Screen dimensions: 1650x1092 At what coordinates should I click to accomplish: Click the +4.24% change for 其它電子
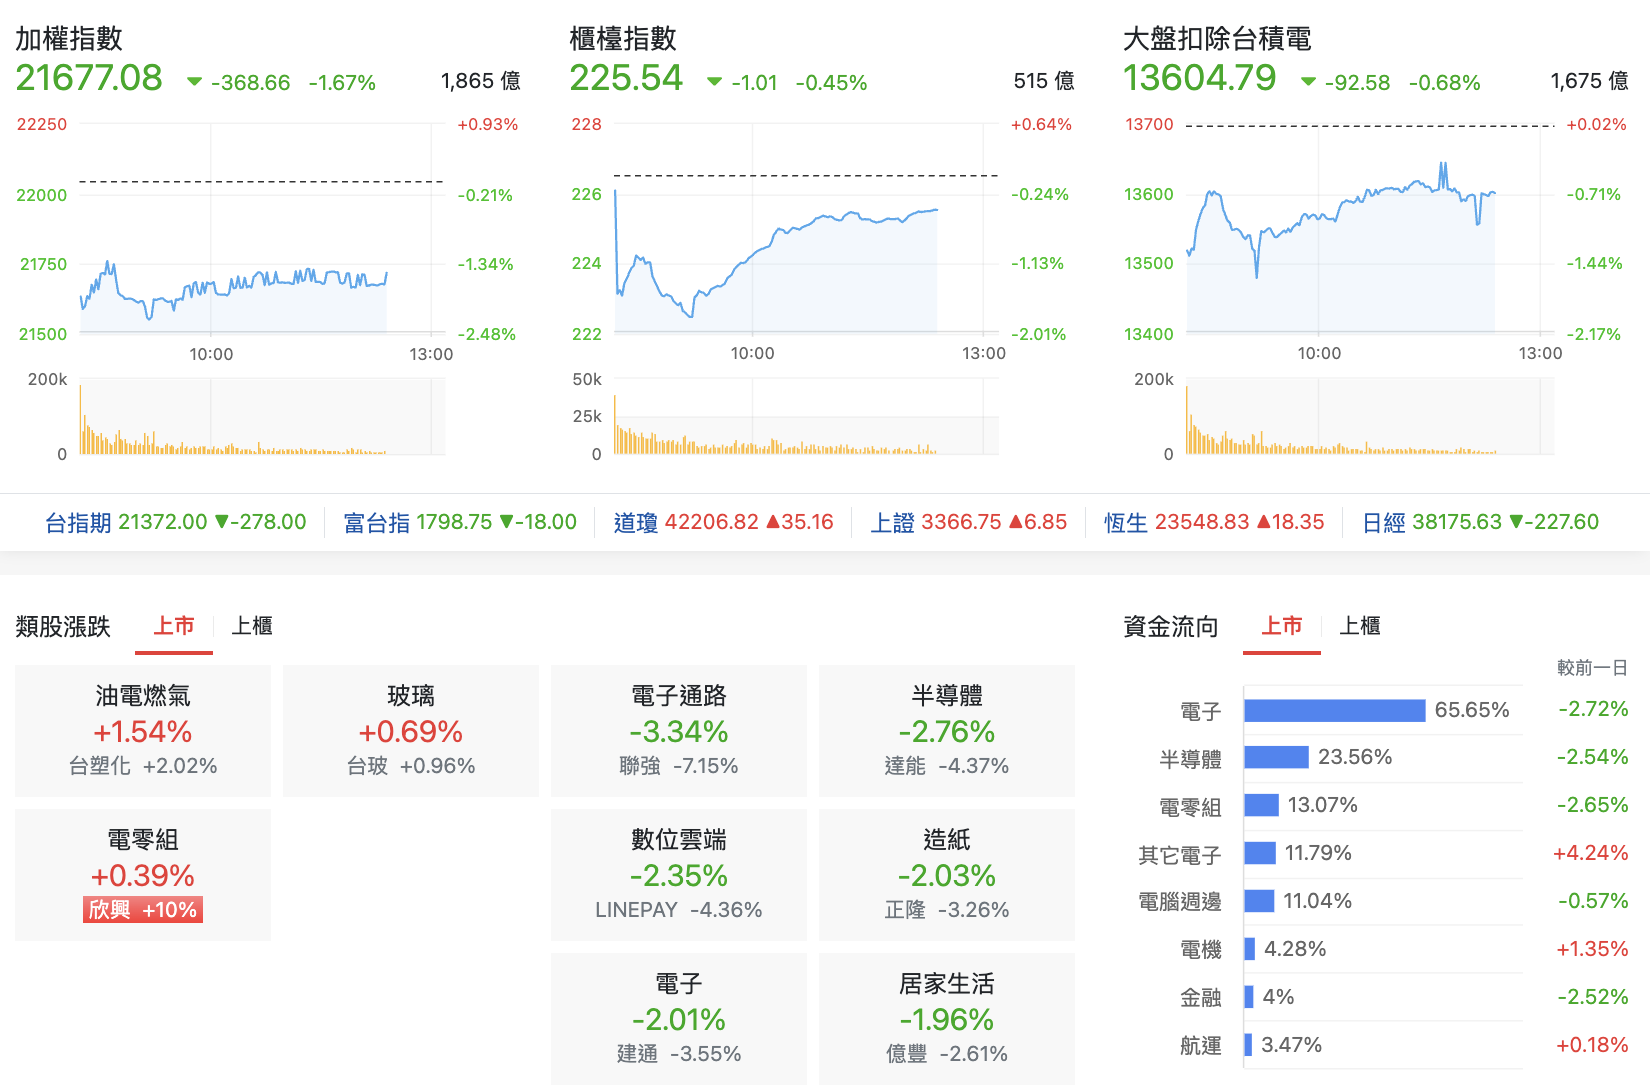(x=1590, y=853)
